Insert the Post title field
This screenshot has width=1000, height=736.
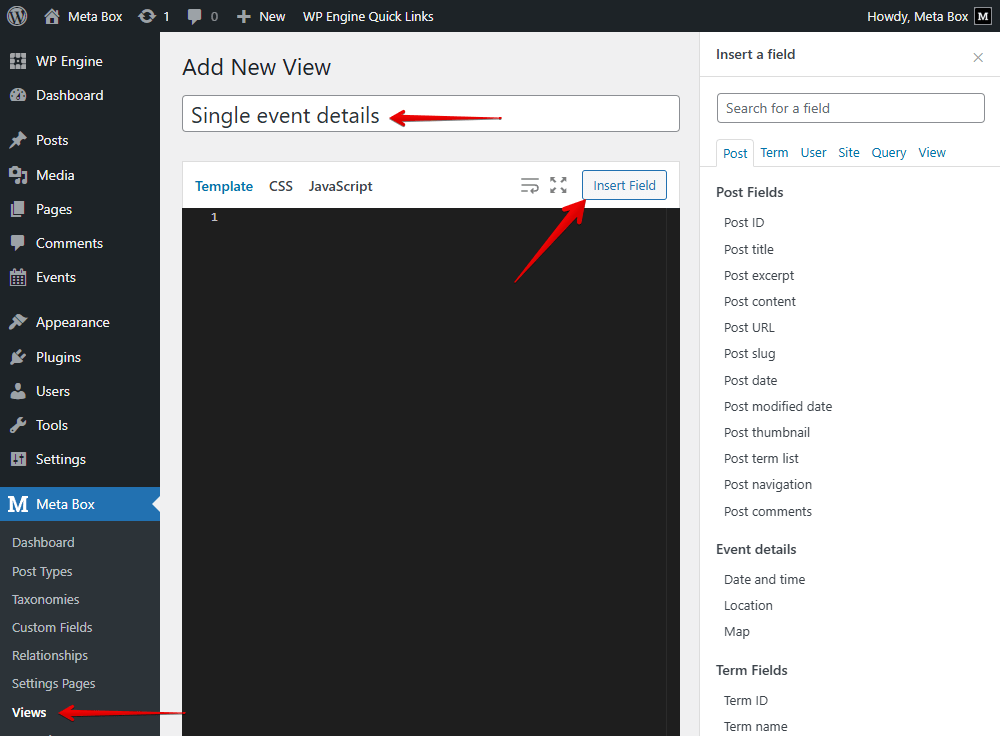click(749, 249)
